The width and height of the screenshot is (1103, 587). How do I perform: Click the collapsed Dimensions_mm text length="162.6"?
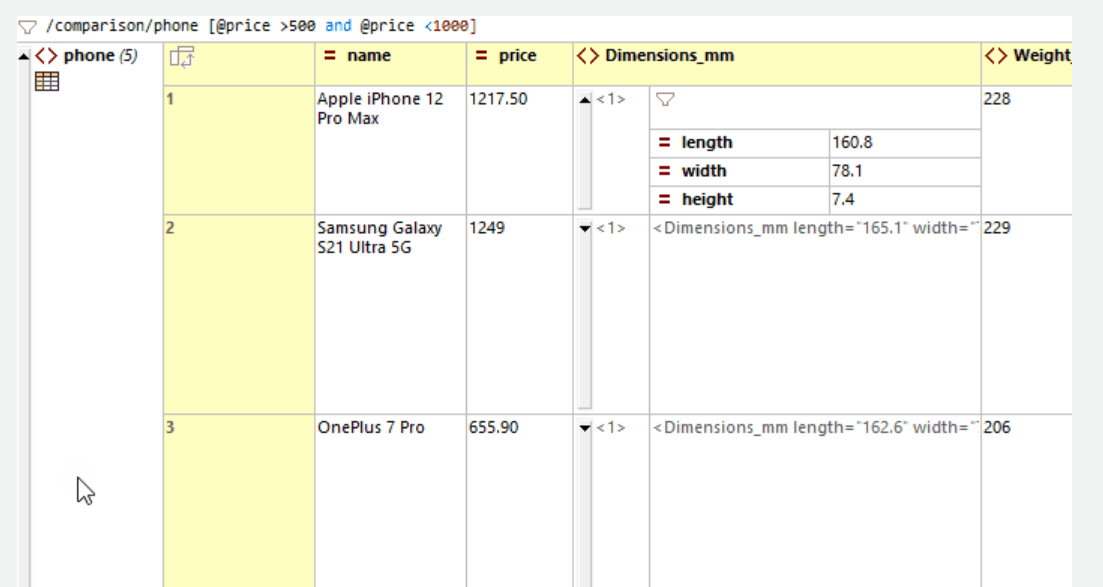click(x=815, y=427)
